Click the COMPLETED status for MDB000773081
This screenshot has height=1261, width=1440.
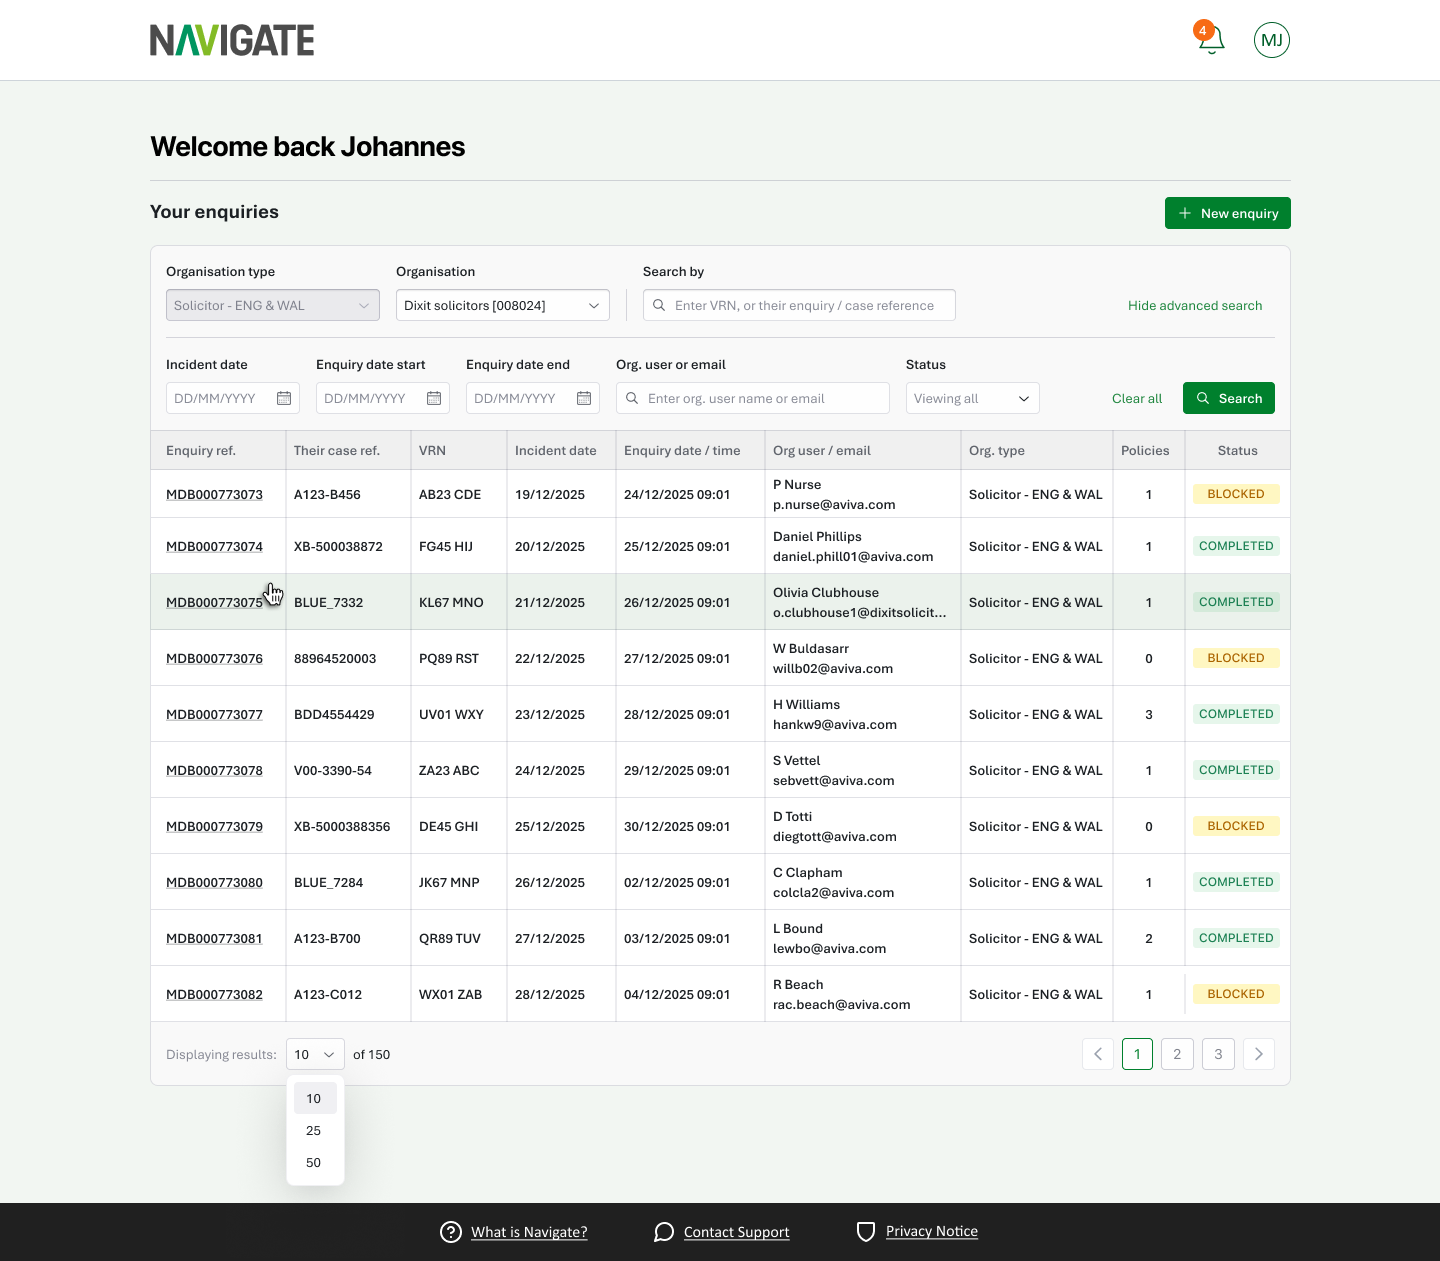(x=1236, y=938)
